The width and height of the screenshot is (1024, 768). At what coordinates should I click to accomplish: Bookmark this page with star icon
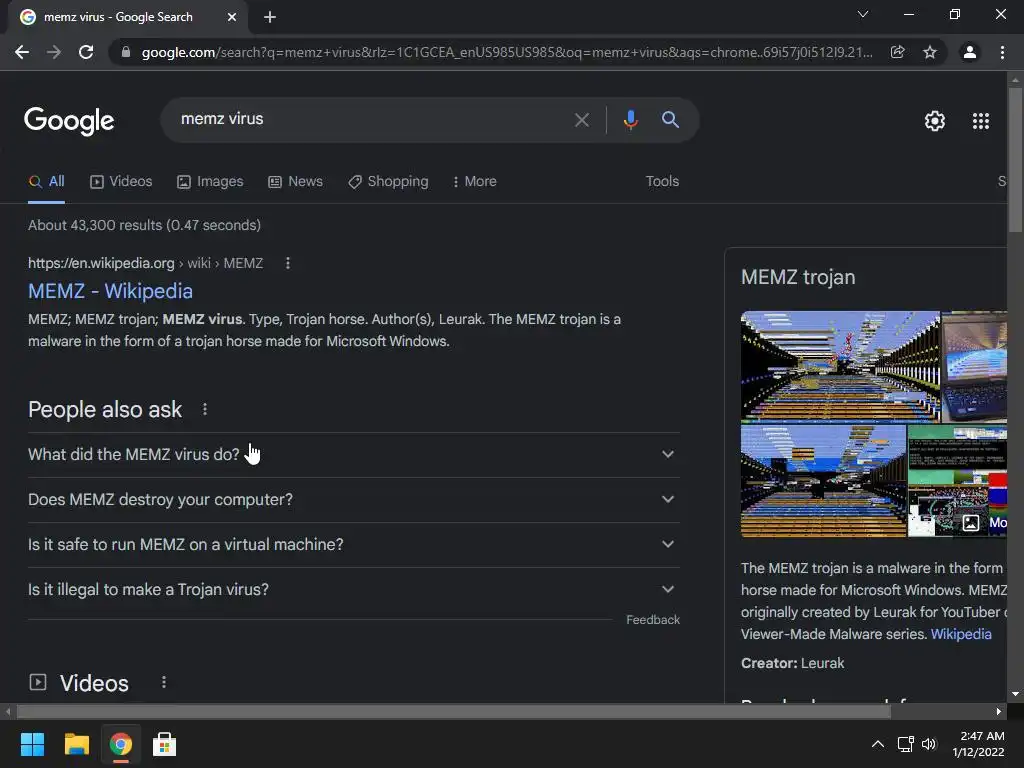(930, 52)
